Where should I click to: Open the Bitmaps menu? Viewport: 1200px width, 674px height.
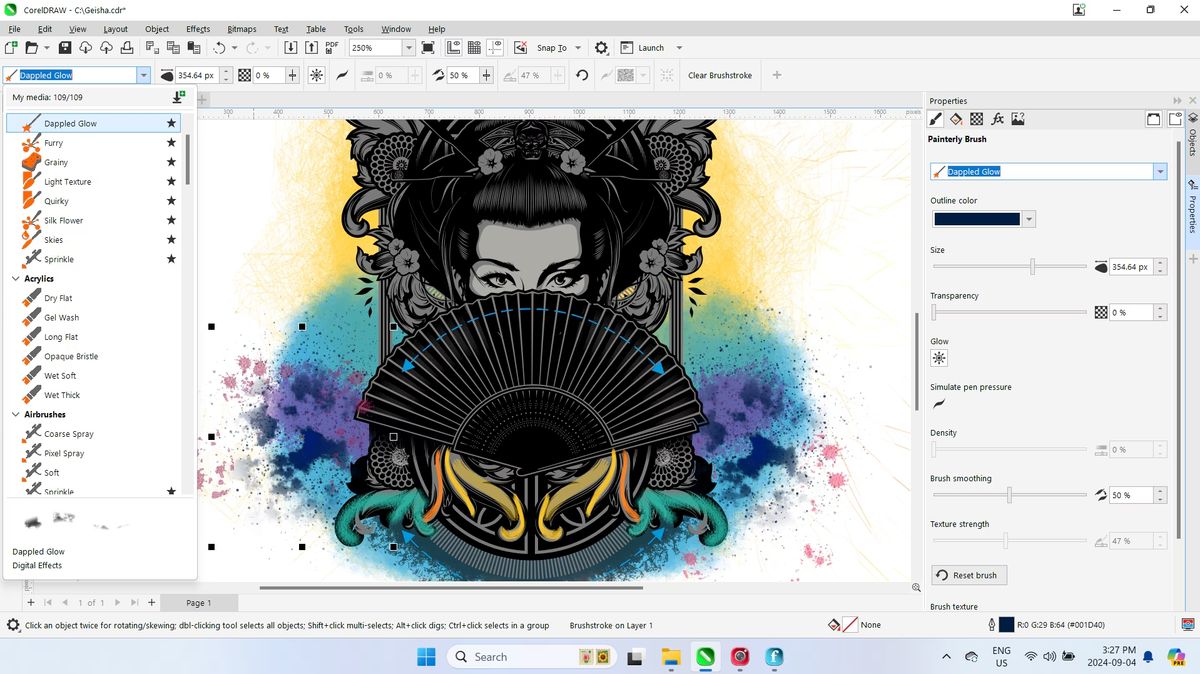pos(241,28)
